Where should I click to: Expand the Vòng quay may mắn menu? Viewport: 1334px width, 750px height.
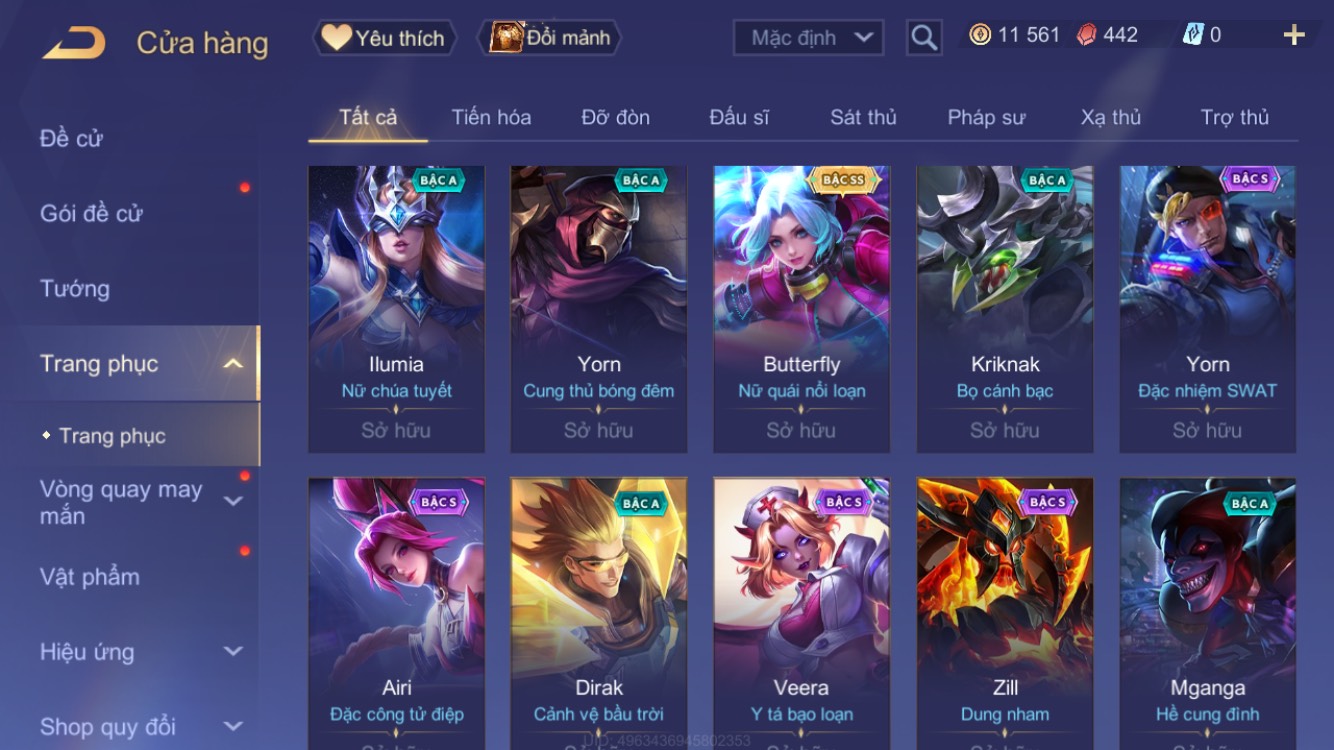pyautogui.click(x=233, y=501)
